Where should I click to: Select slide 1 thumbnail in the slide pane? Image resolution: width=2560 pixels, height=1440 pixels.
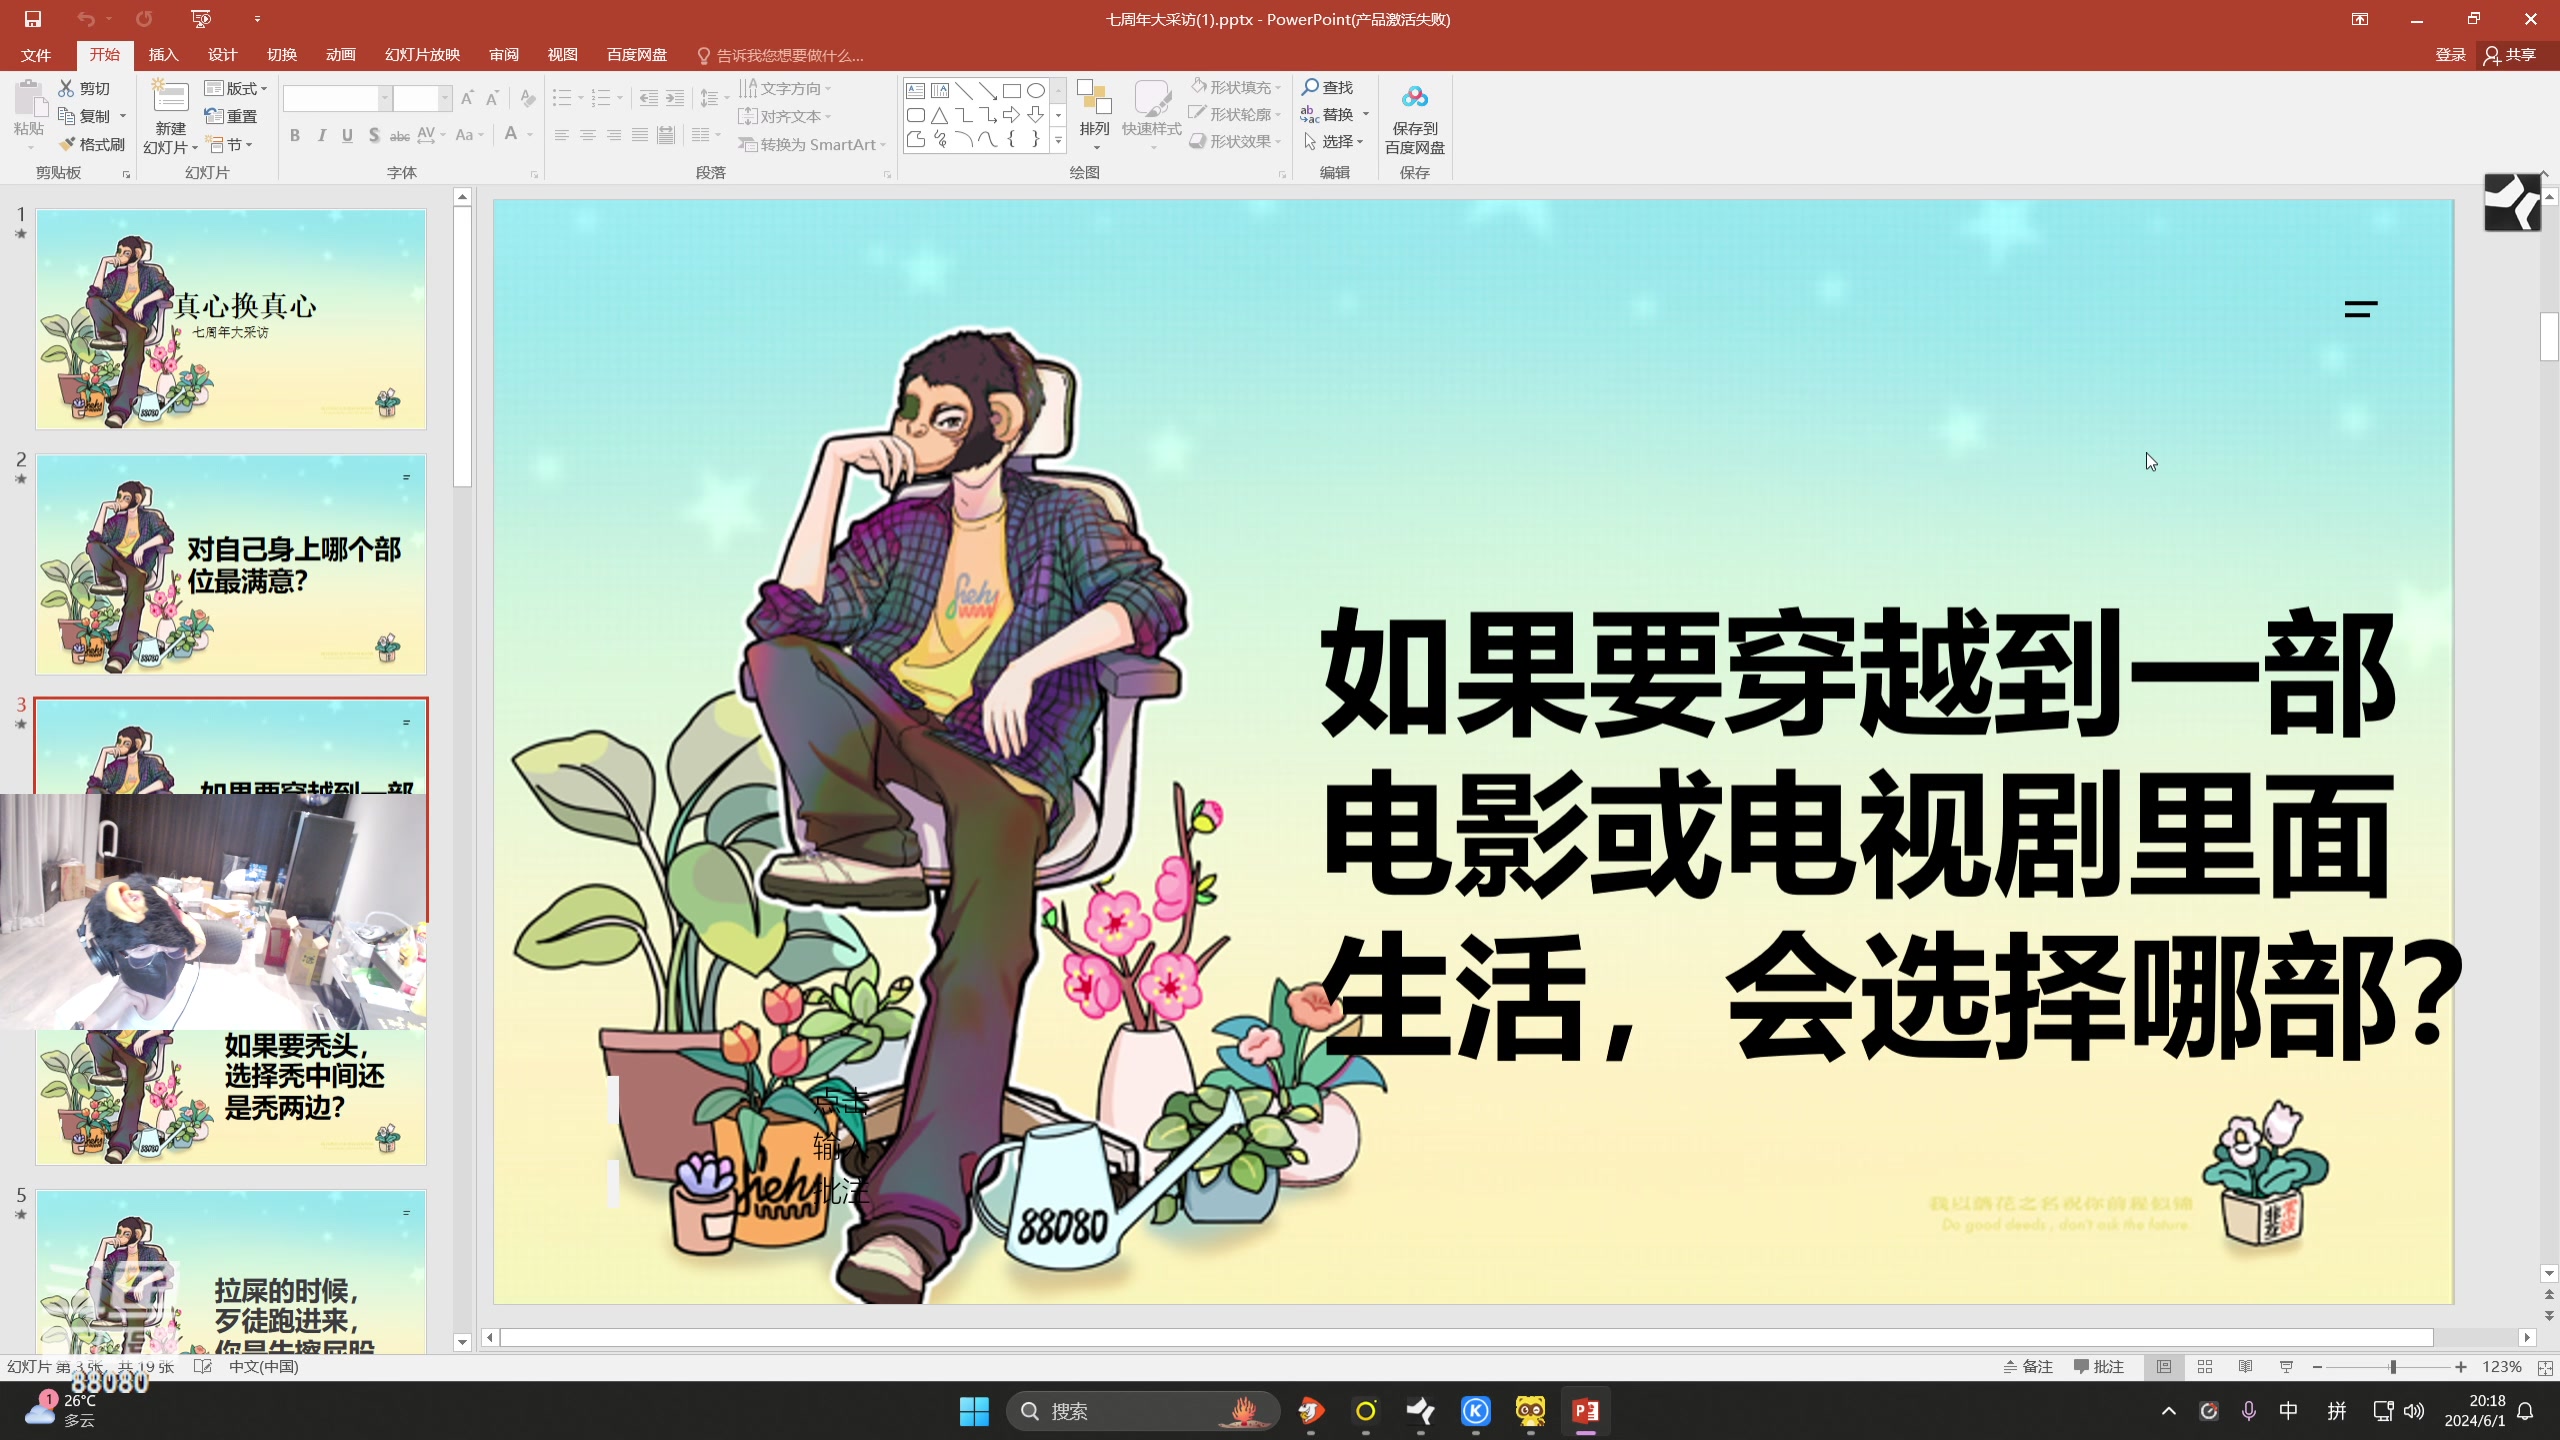point(230,318)
